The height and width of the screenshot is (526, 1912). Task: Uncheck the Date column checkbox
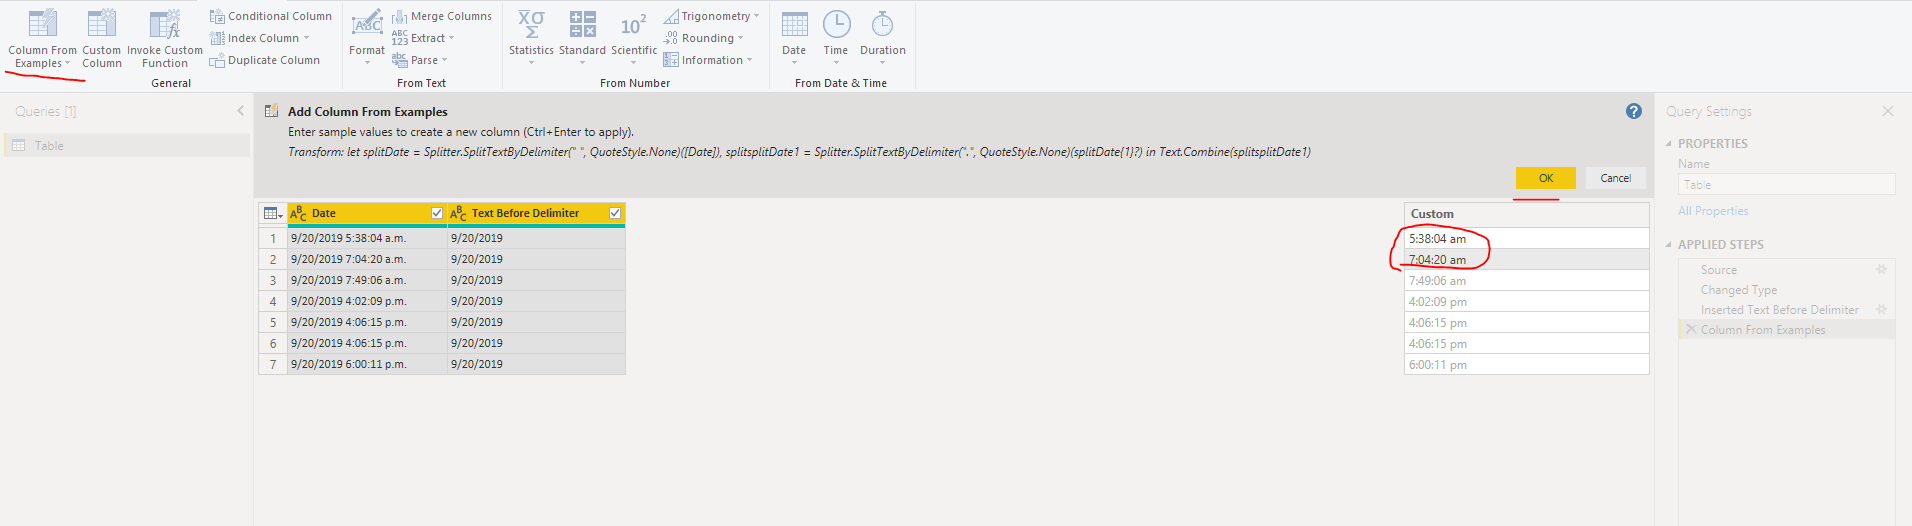(x=437, y=213)
